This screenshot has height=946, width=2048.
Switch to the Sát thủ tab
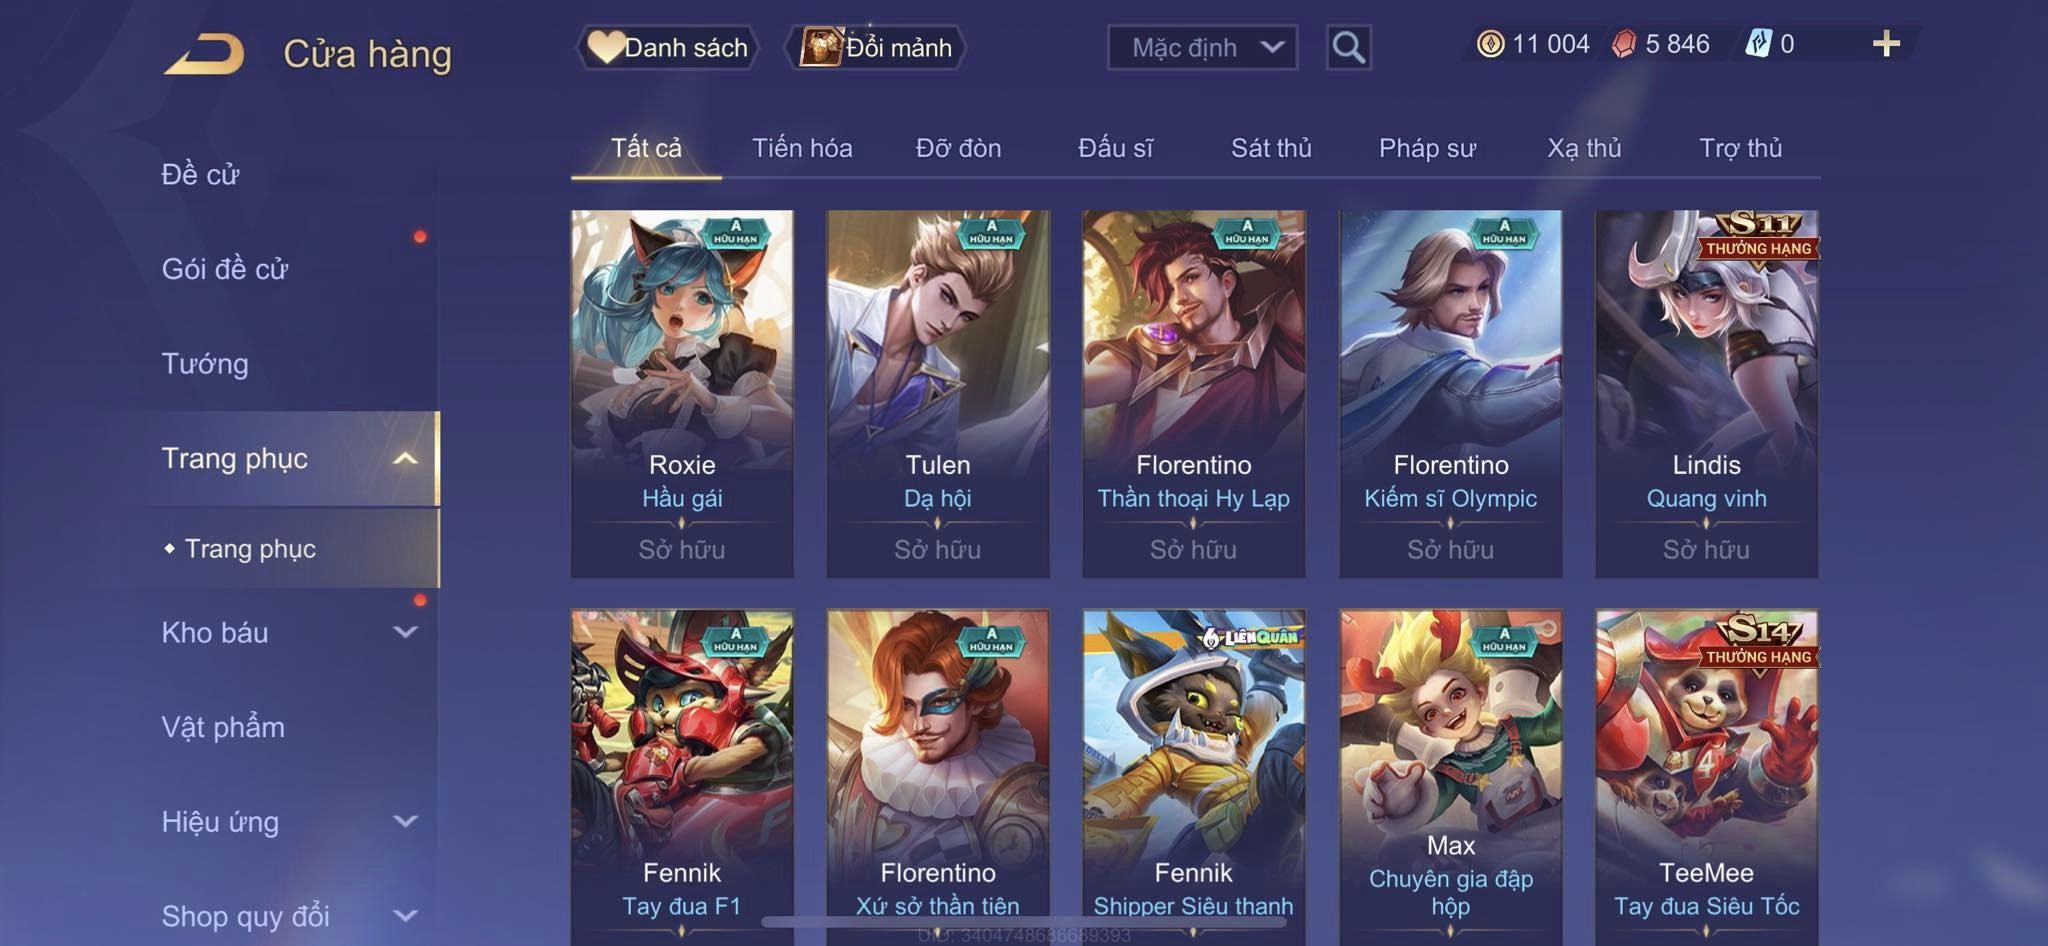[1271, 148]
